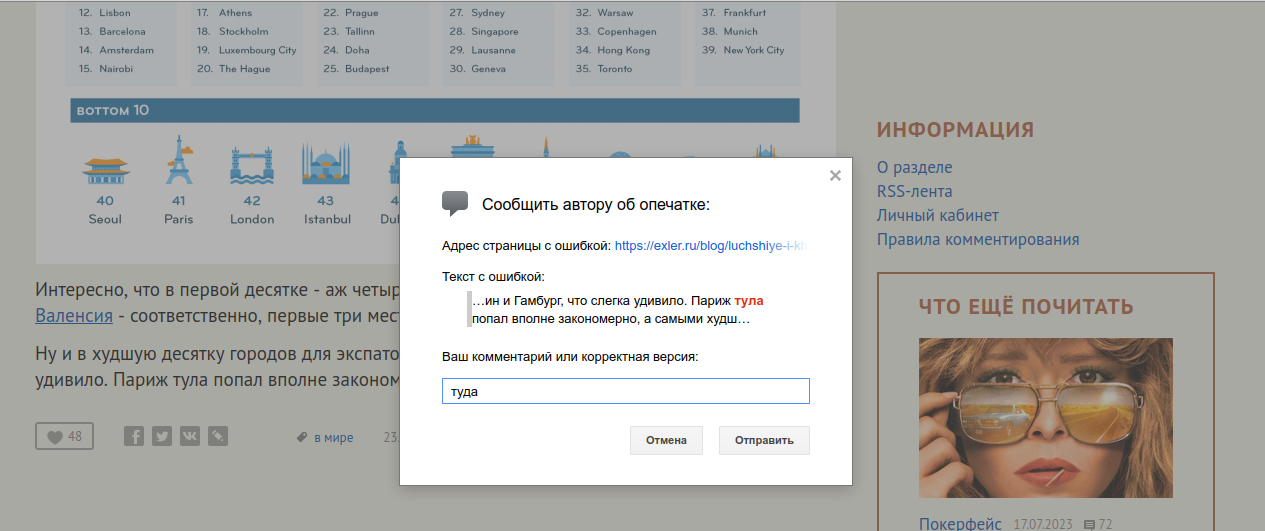Share the post on Facebook
The image size is (1265, 531).
134,436
